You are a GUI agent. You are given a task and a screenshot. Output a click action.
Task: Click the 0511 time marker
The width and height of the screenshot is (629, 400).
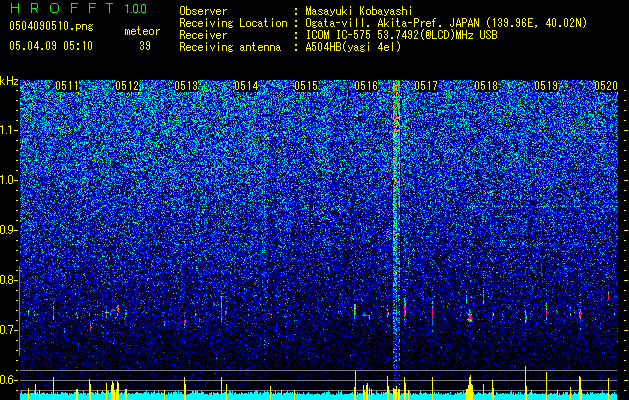pyautogui.click(x=67, y=86)
